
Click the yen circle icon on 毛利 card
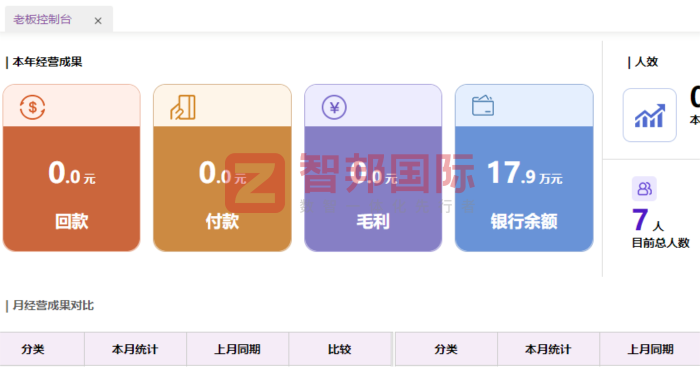click(x=334, y=107)
